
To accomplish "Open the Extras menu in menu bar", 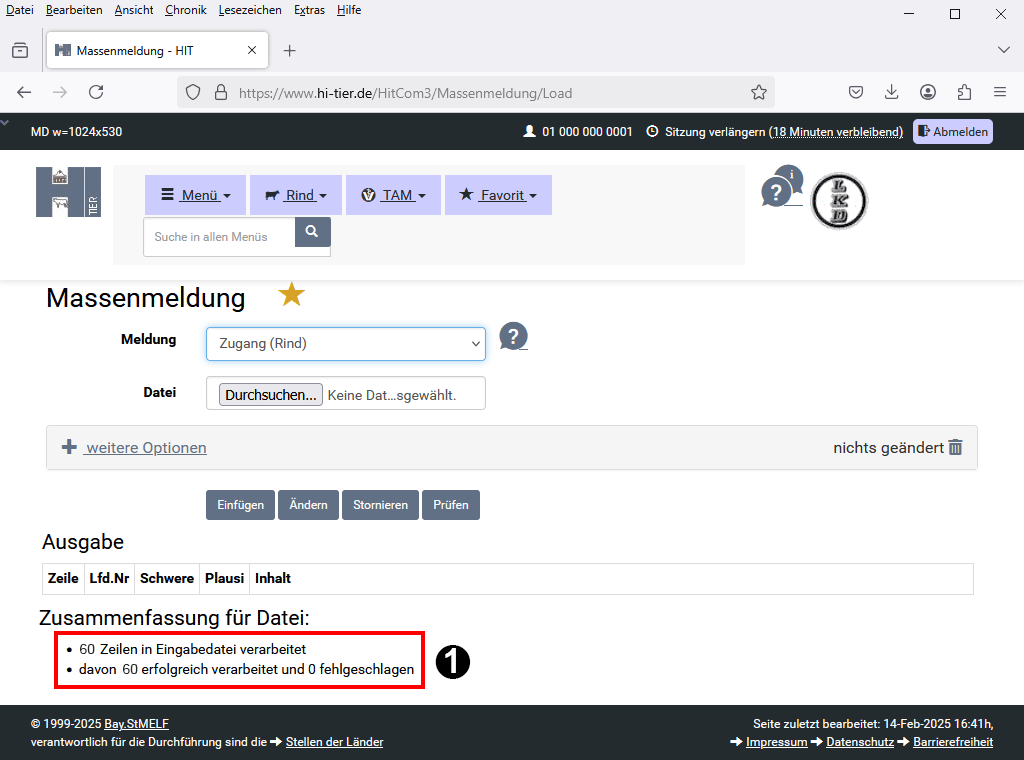I will point(309,10).
